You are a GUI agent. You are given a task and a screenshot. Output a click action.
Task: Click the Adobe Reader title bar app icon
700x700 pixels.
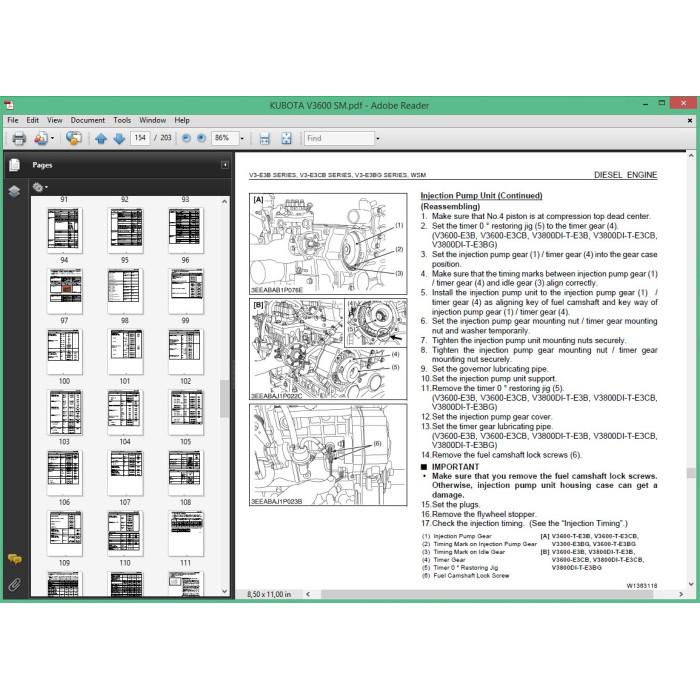(x=9, y=106)
